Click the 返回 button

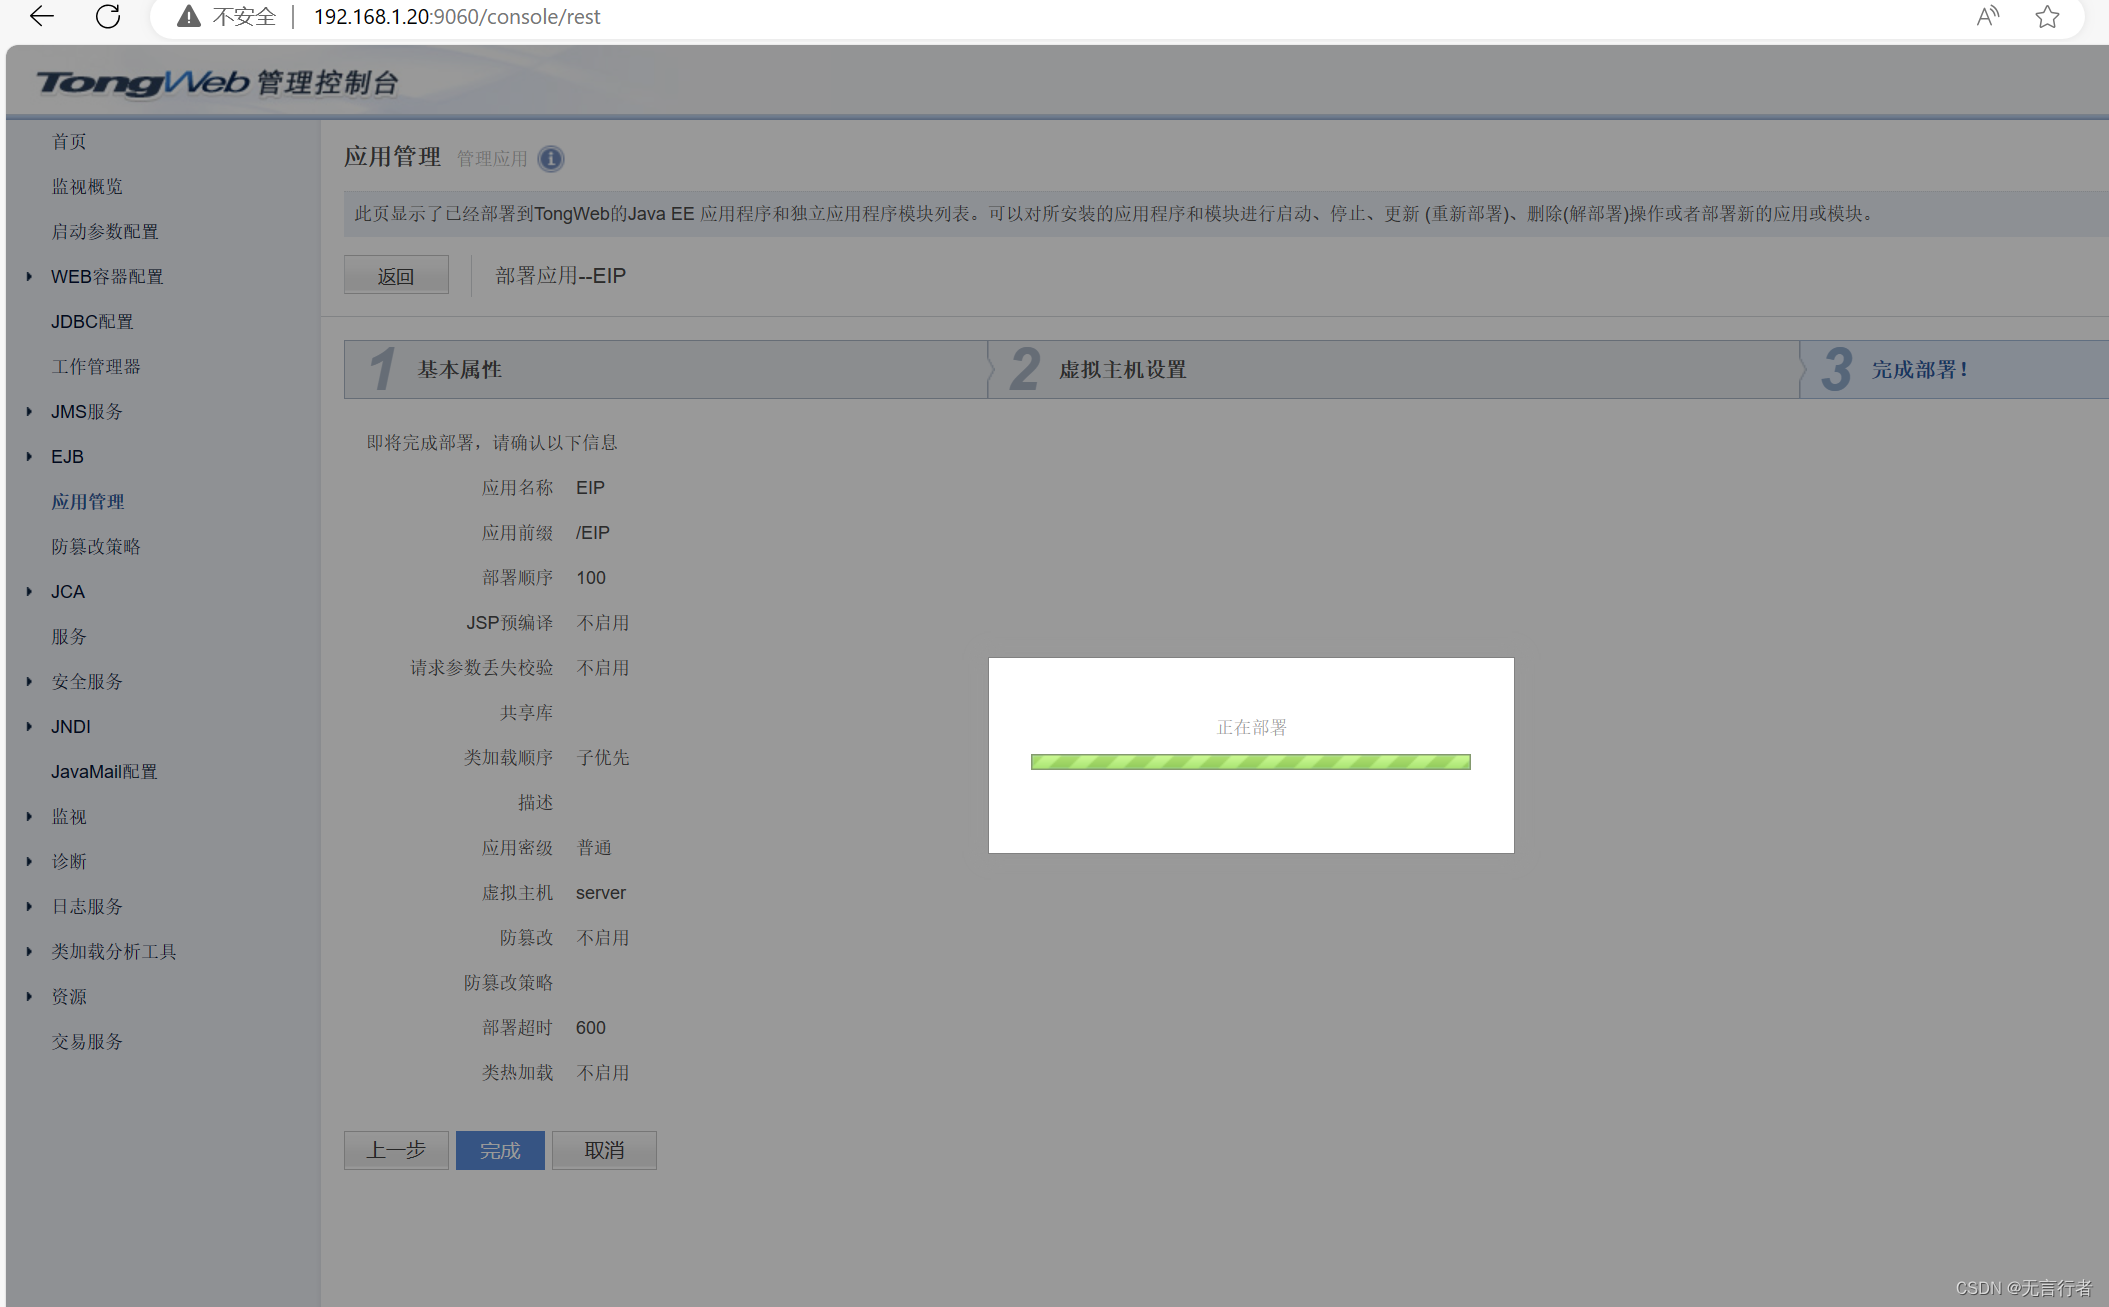point(395,276)
